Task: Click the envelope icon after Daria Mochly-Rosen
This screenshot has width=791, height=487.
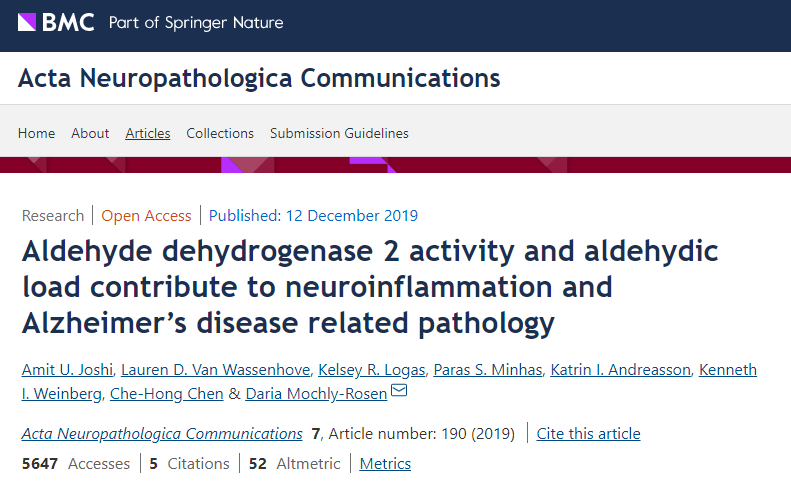Action: point(399,392)
